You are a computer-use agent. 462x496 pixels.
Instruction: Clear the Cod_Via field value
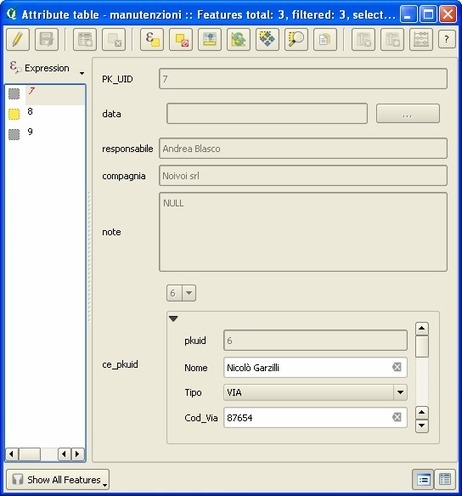397,417
